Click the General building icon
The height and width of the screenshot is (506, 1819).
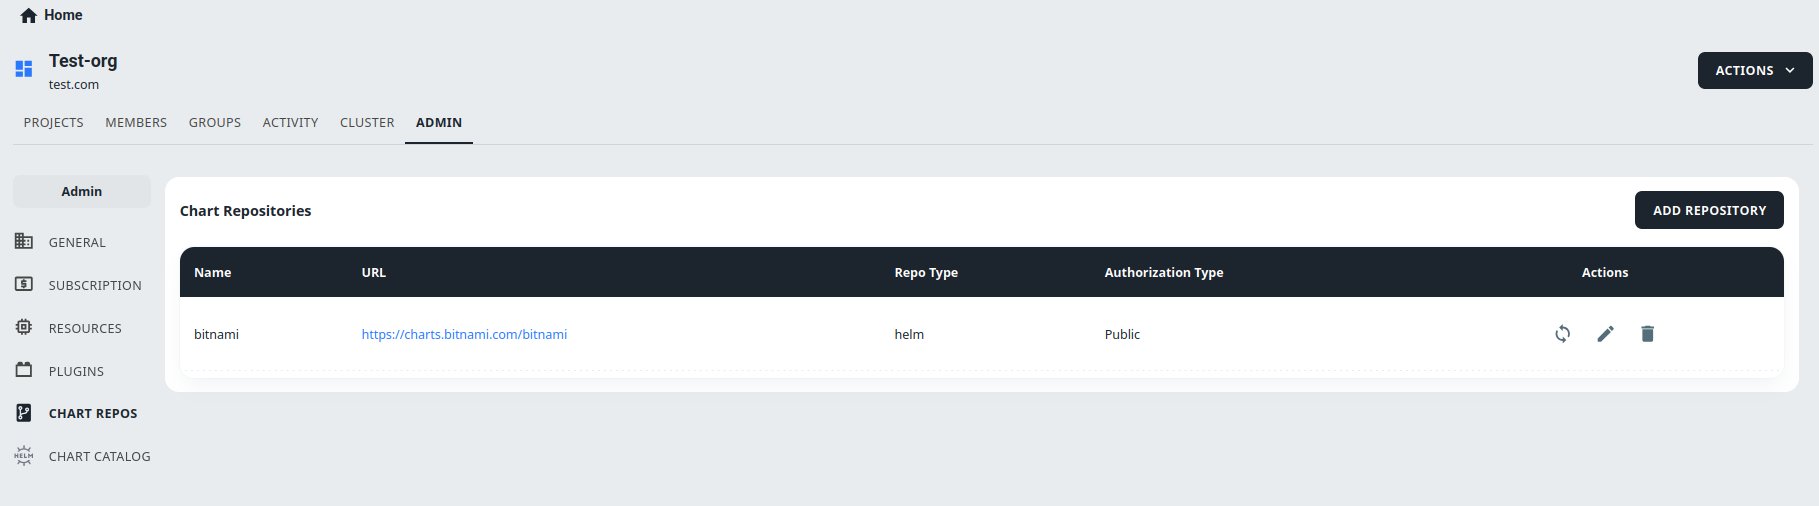pos(24,241)
